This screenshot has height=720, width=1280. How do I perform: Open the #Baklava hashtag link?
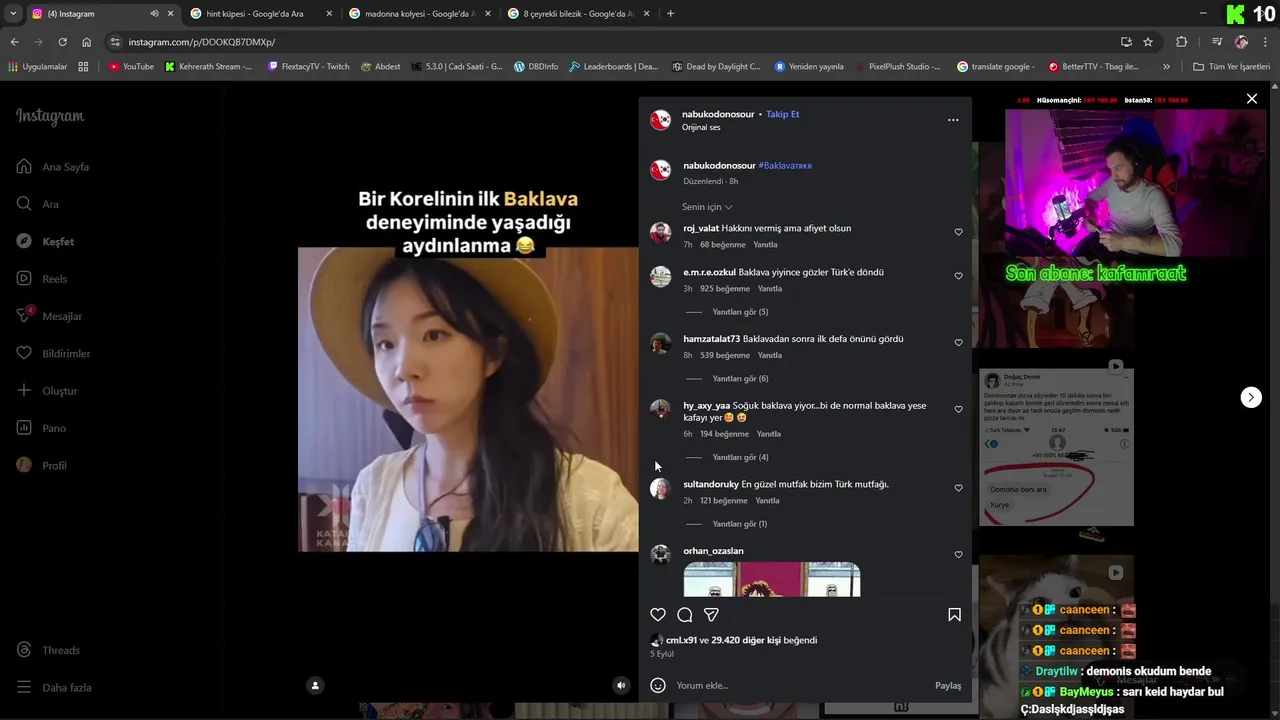pos(785,166)
